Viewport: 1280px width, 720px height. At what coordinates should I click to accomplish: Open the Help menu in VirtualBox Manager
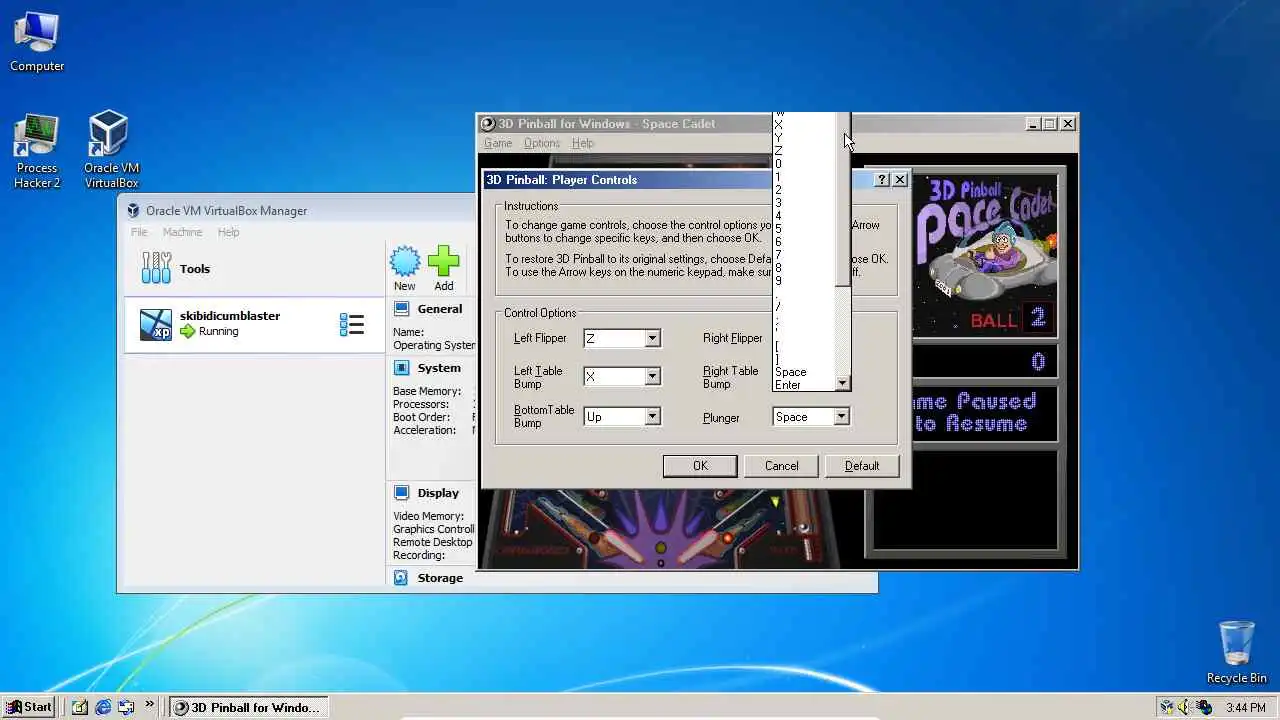tap(228, 232)
